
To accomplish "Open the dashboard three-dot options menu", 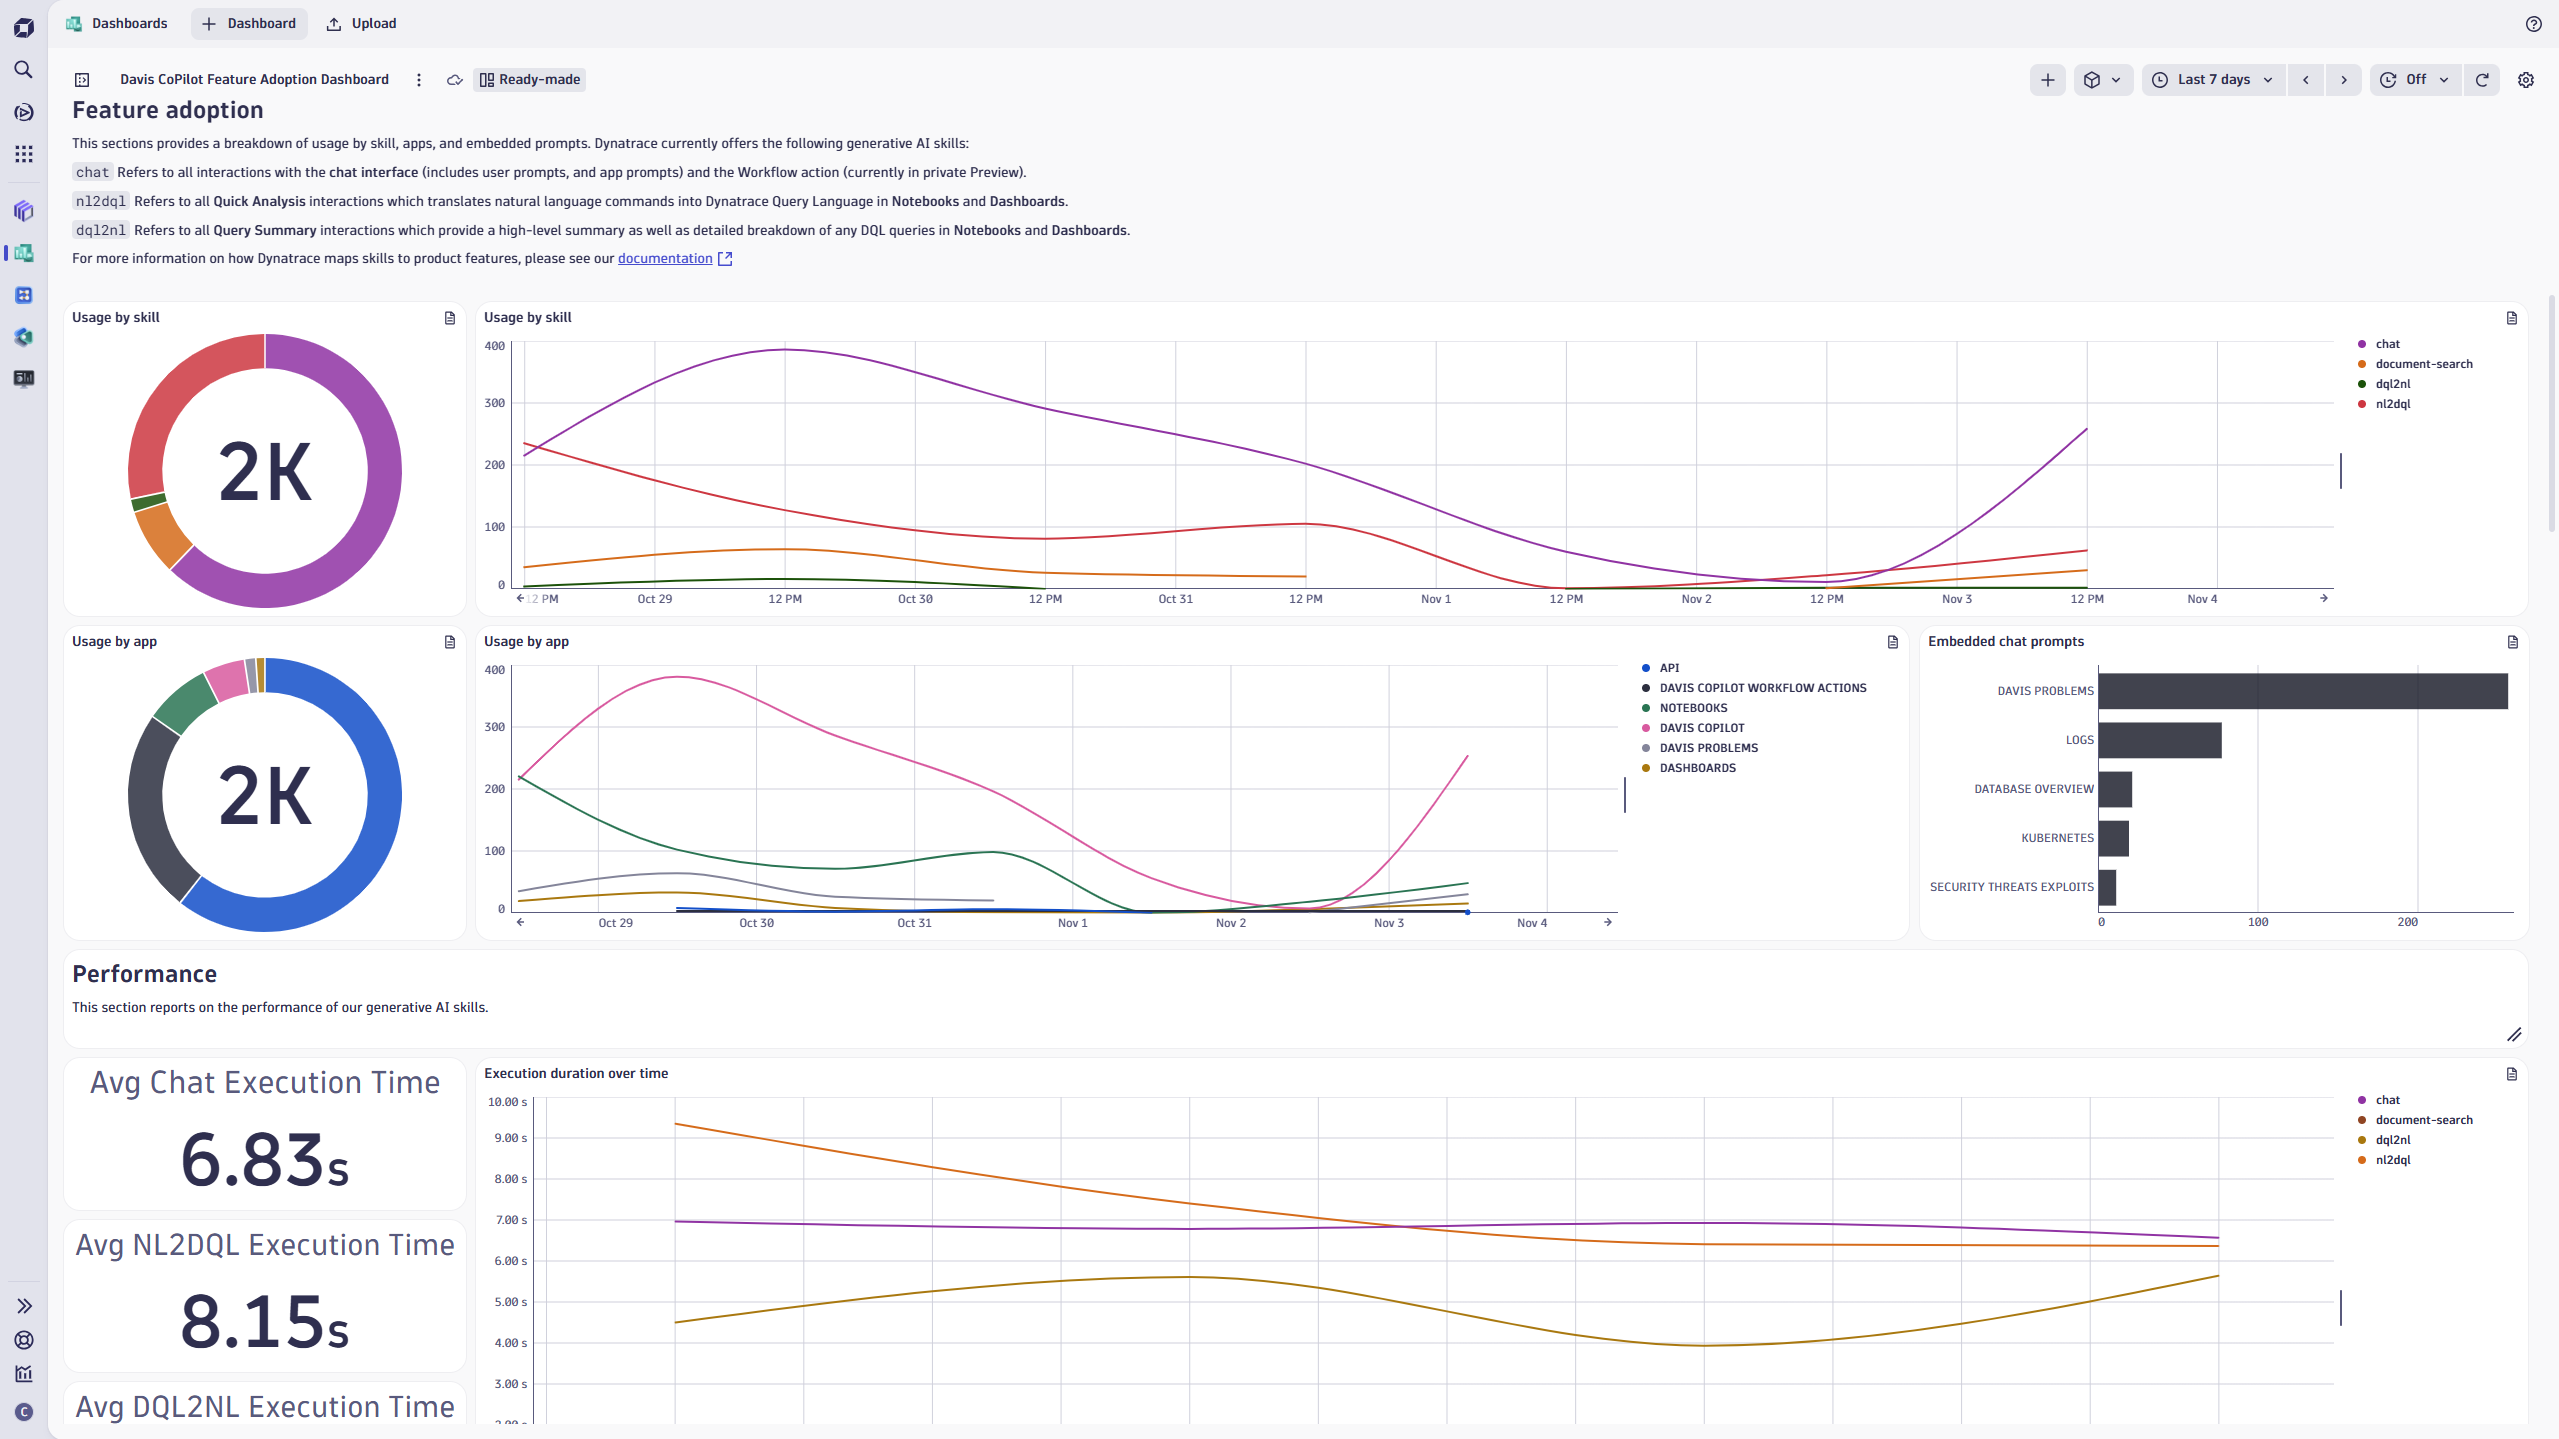I will click(418, 79).
